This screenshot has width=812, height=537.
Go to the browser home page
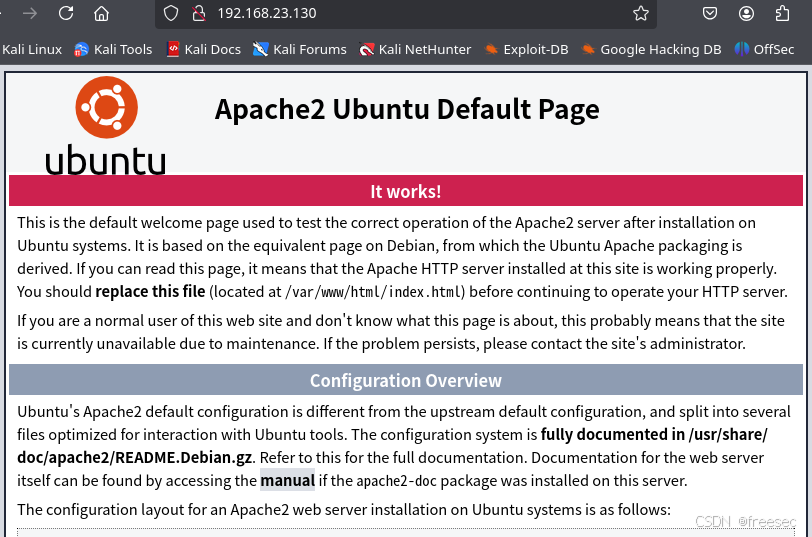click(102, 13)
